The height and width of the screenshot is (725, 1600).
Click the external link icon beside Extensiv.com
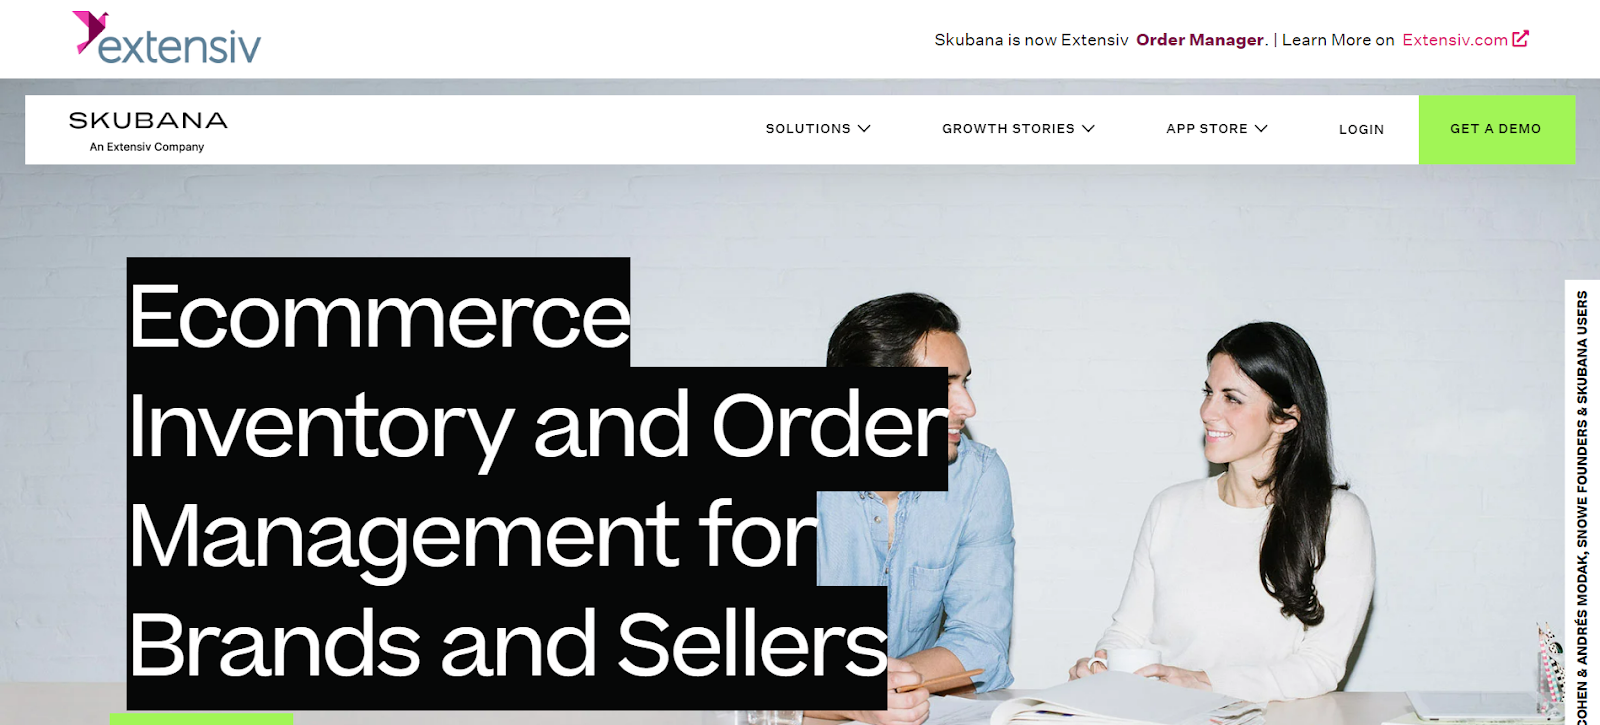coord(1521,39)
